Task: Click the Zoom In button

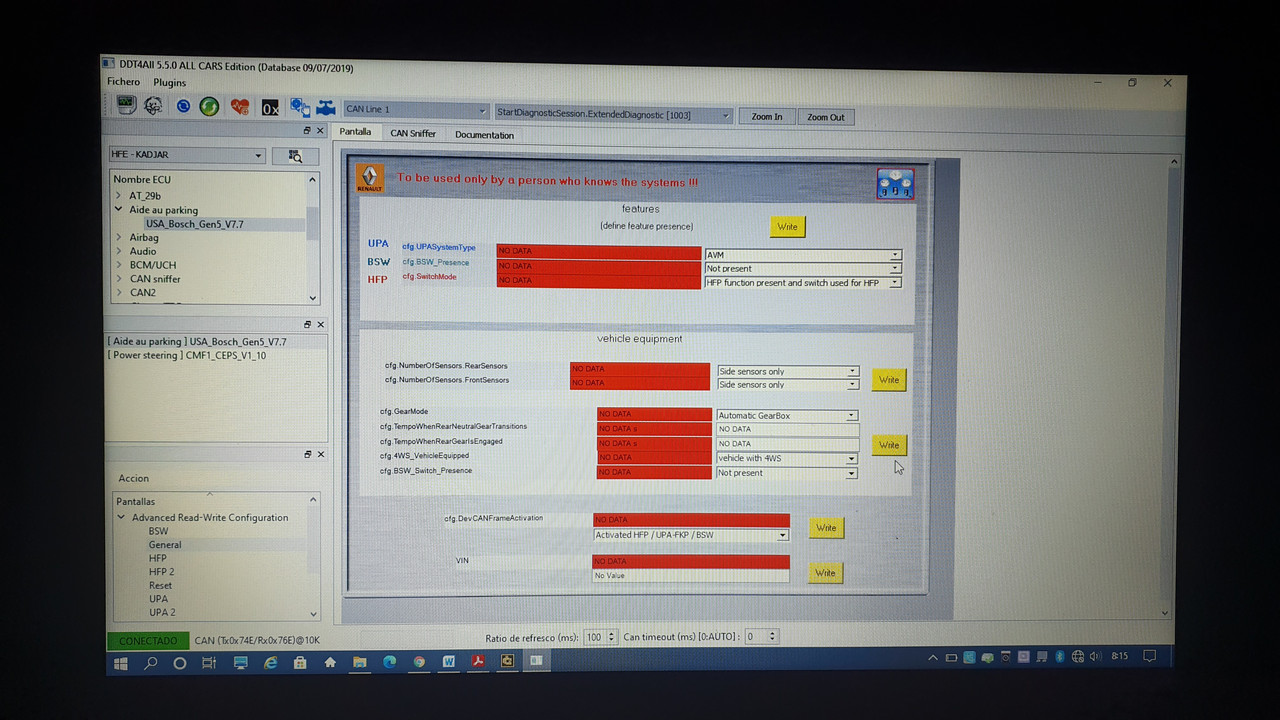Action: [x=767, y=117]
